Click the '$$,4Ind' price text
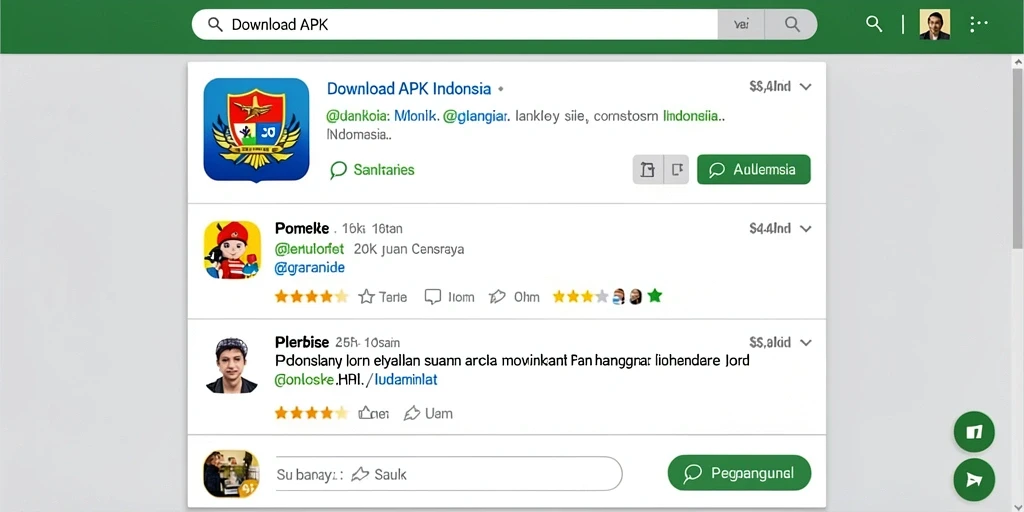The height and width of the screenshot is (512, 1024). point(771,86)
